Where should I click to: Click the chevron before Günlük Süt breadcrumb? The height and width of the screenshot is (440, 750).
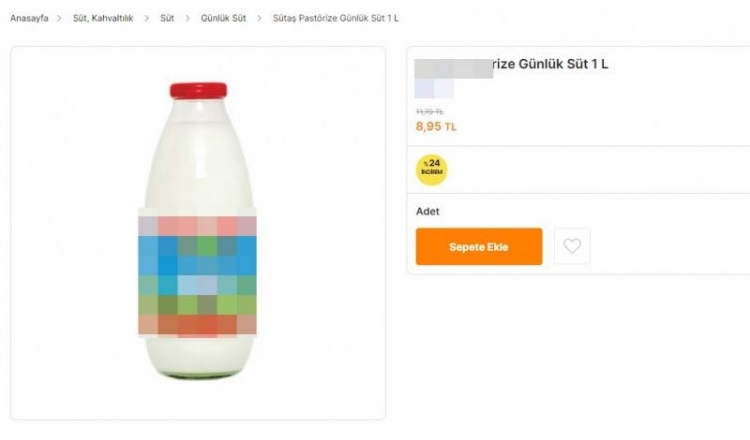pos(188,19)
